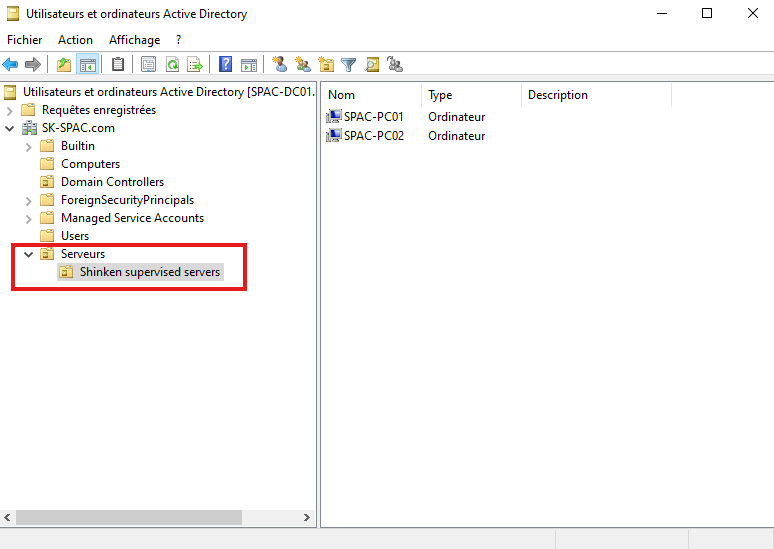Image resolution: width=774 pixels, height=549 pixels.
Task: Create a new group with toolbar icon
Action: click(x=302, y=65)
